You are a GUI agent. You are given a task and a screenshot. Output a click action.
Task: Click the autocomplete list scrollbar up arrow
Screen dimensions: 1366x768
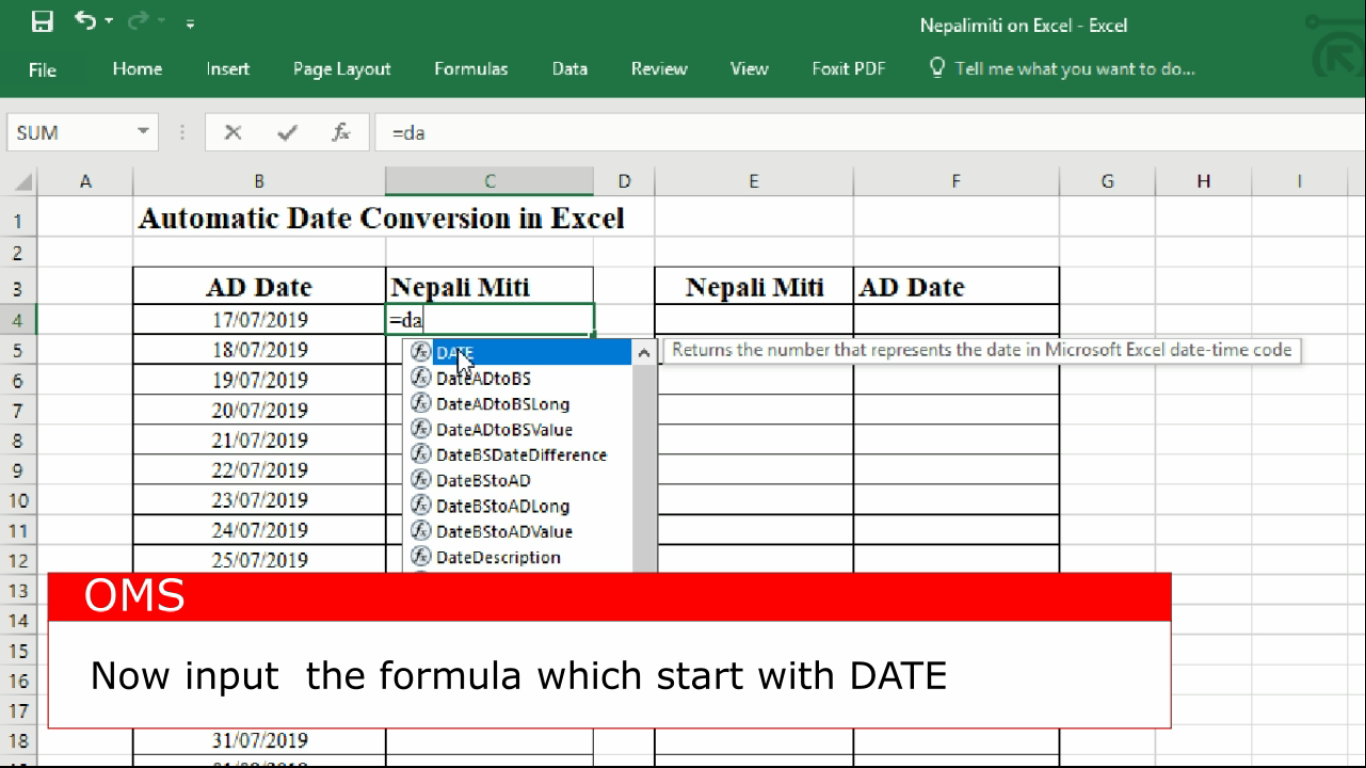point(644,352)
